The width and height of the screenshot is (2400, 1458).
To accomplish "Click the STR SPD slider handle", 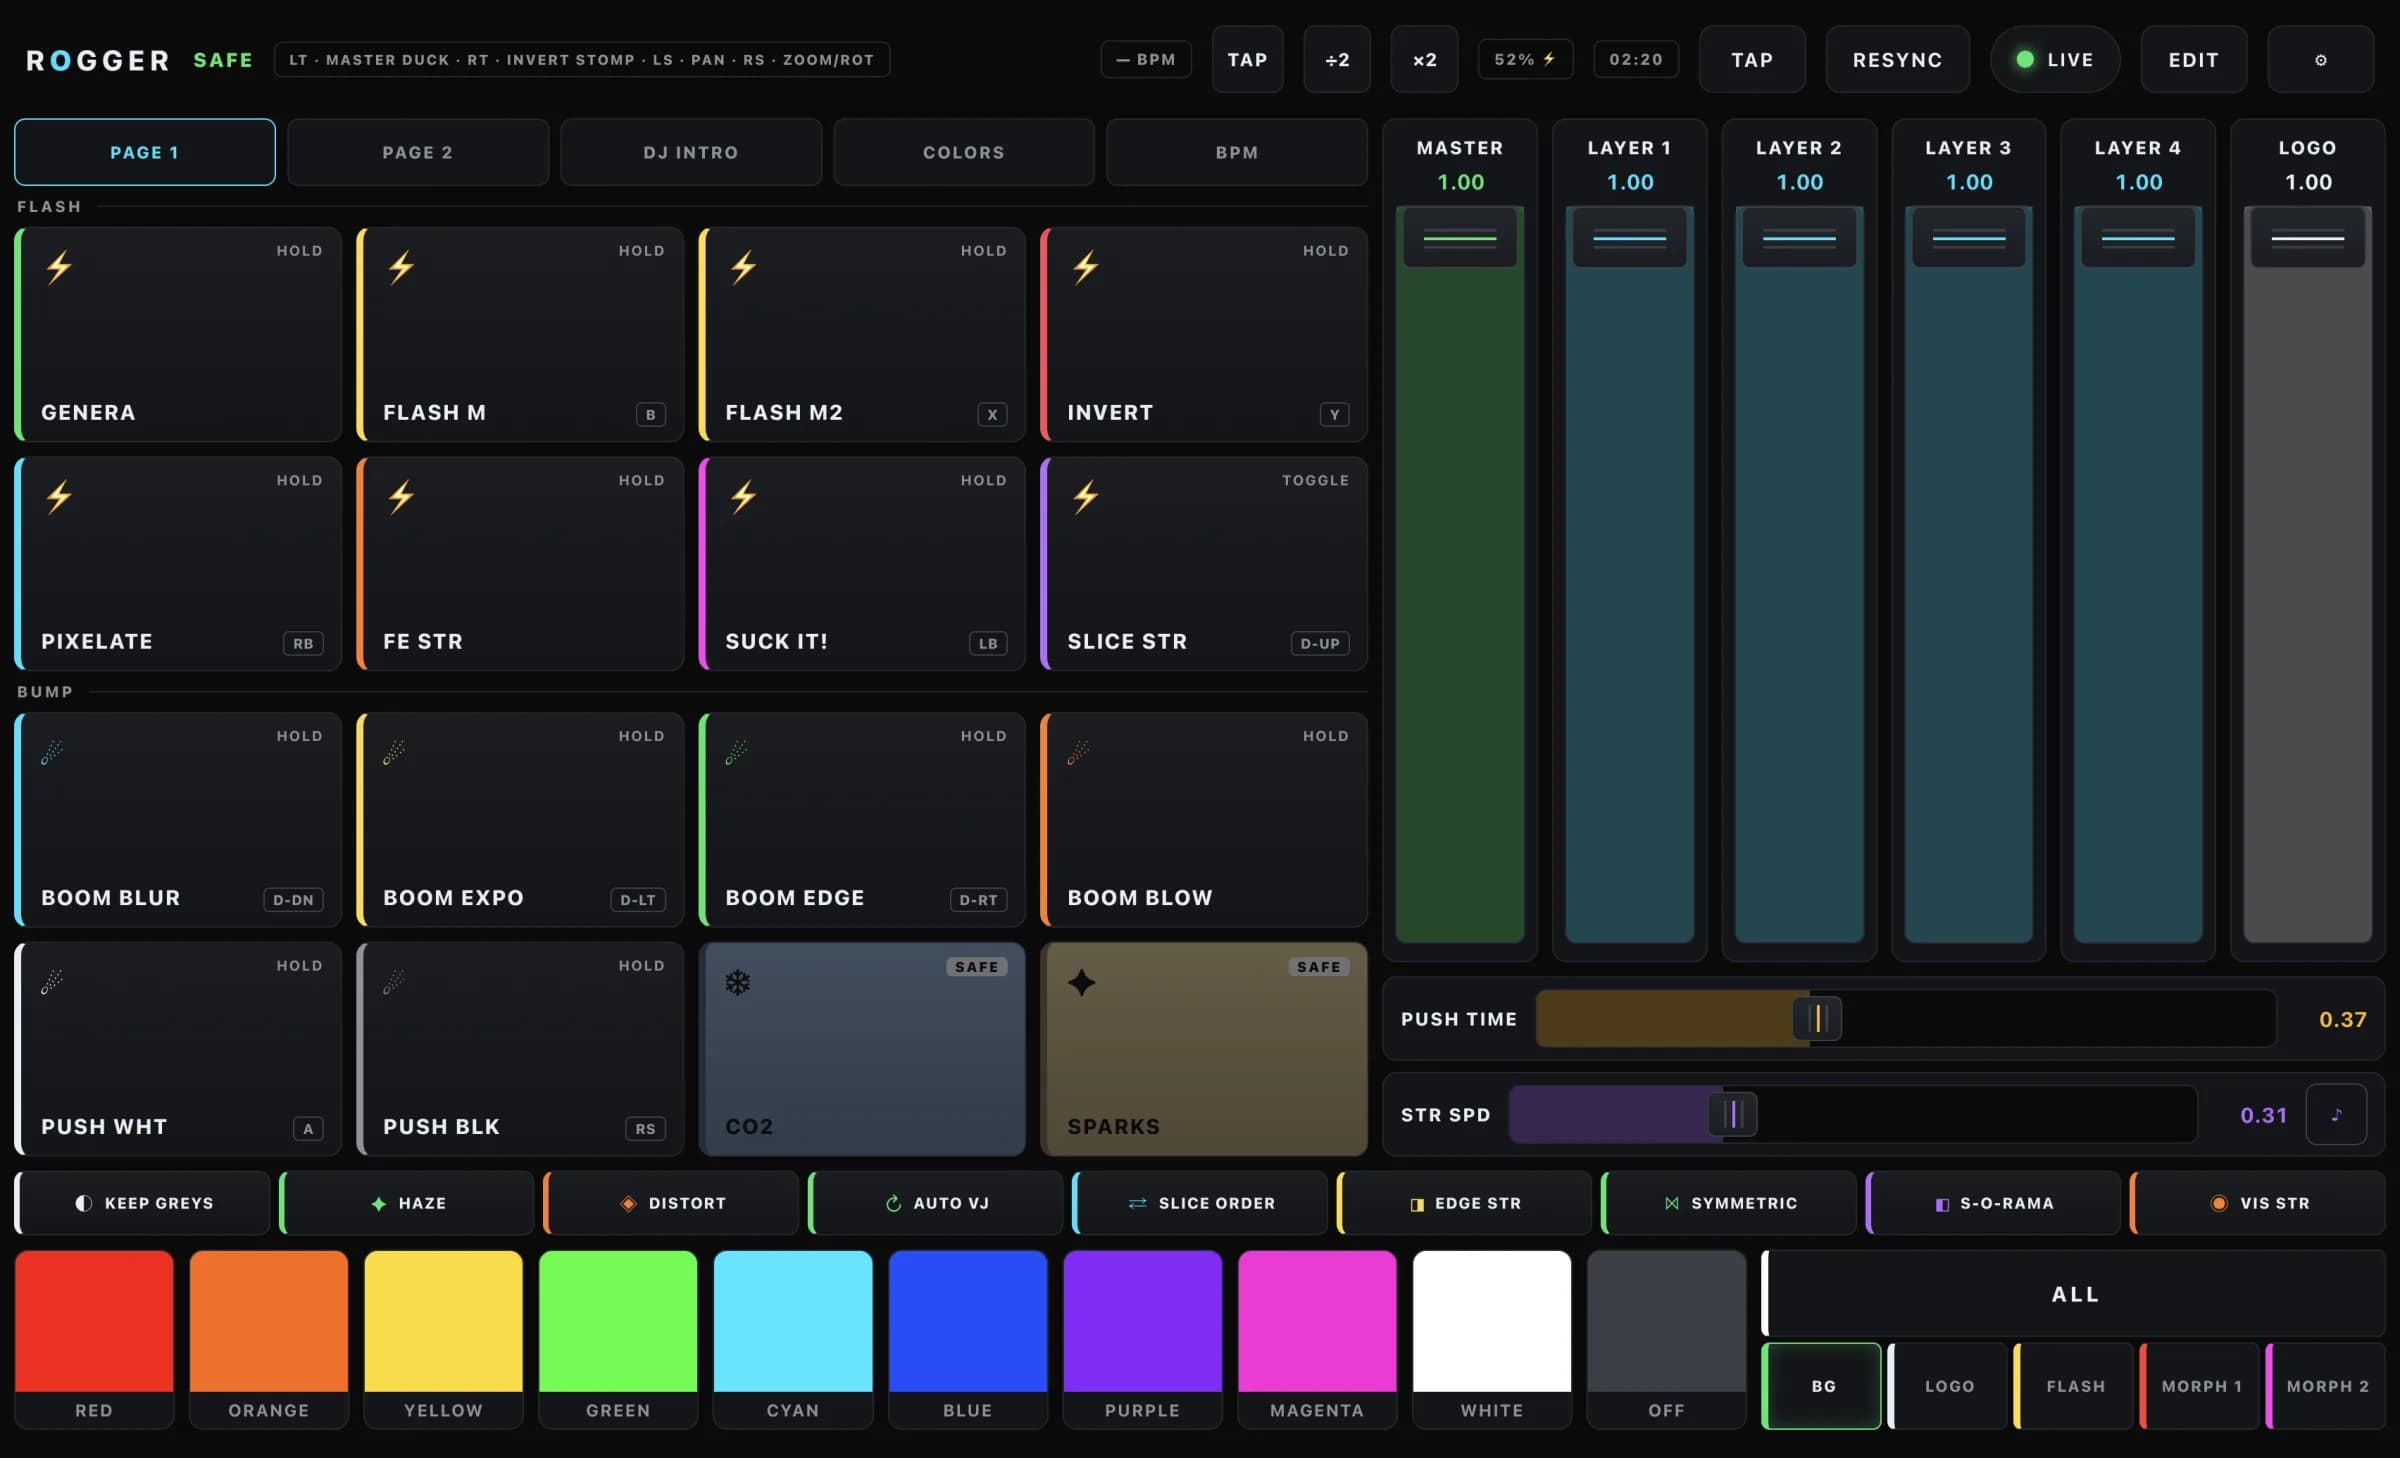I will (x=1733, y=1114).
